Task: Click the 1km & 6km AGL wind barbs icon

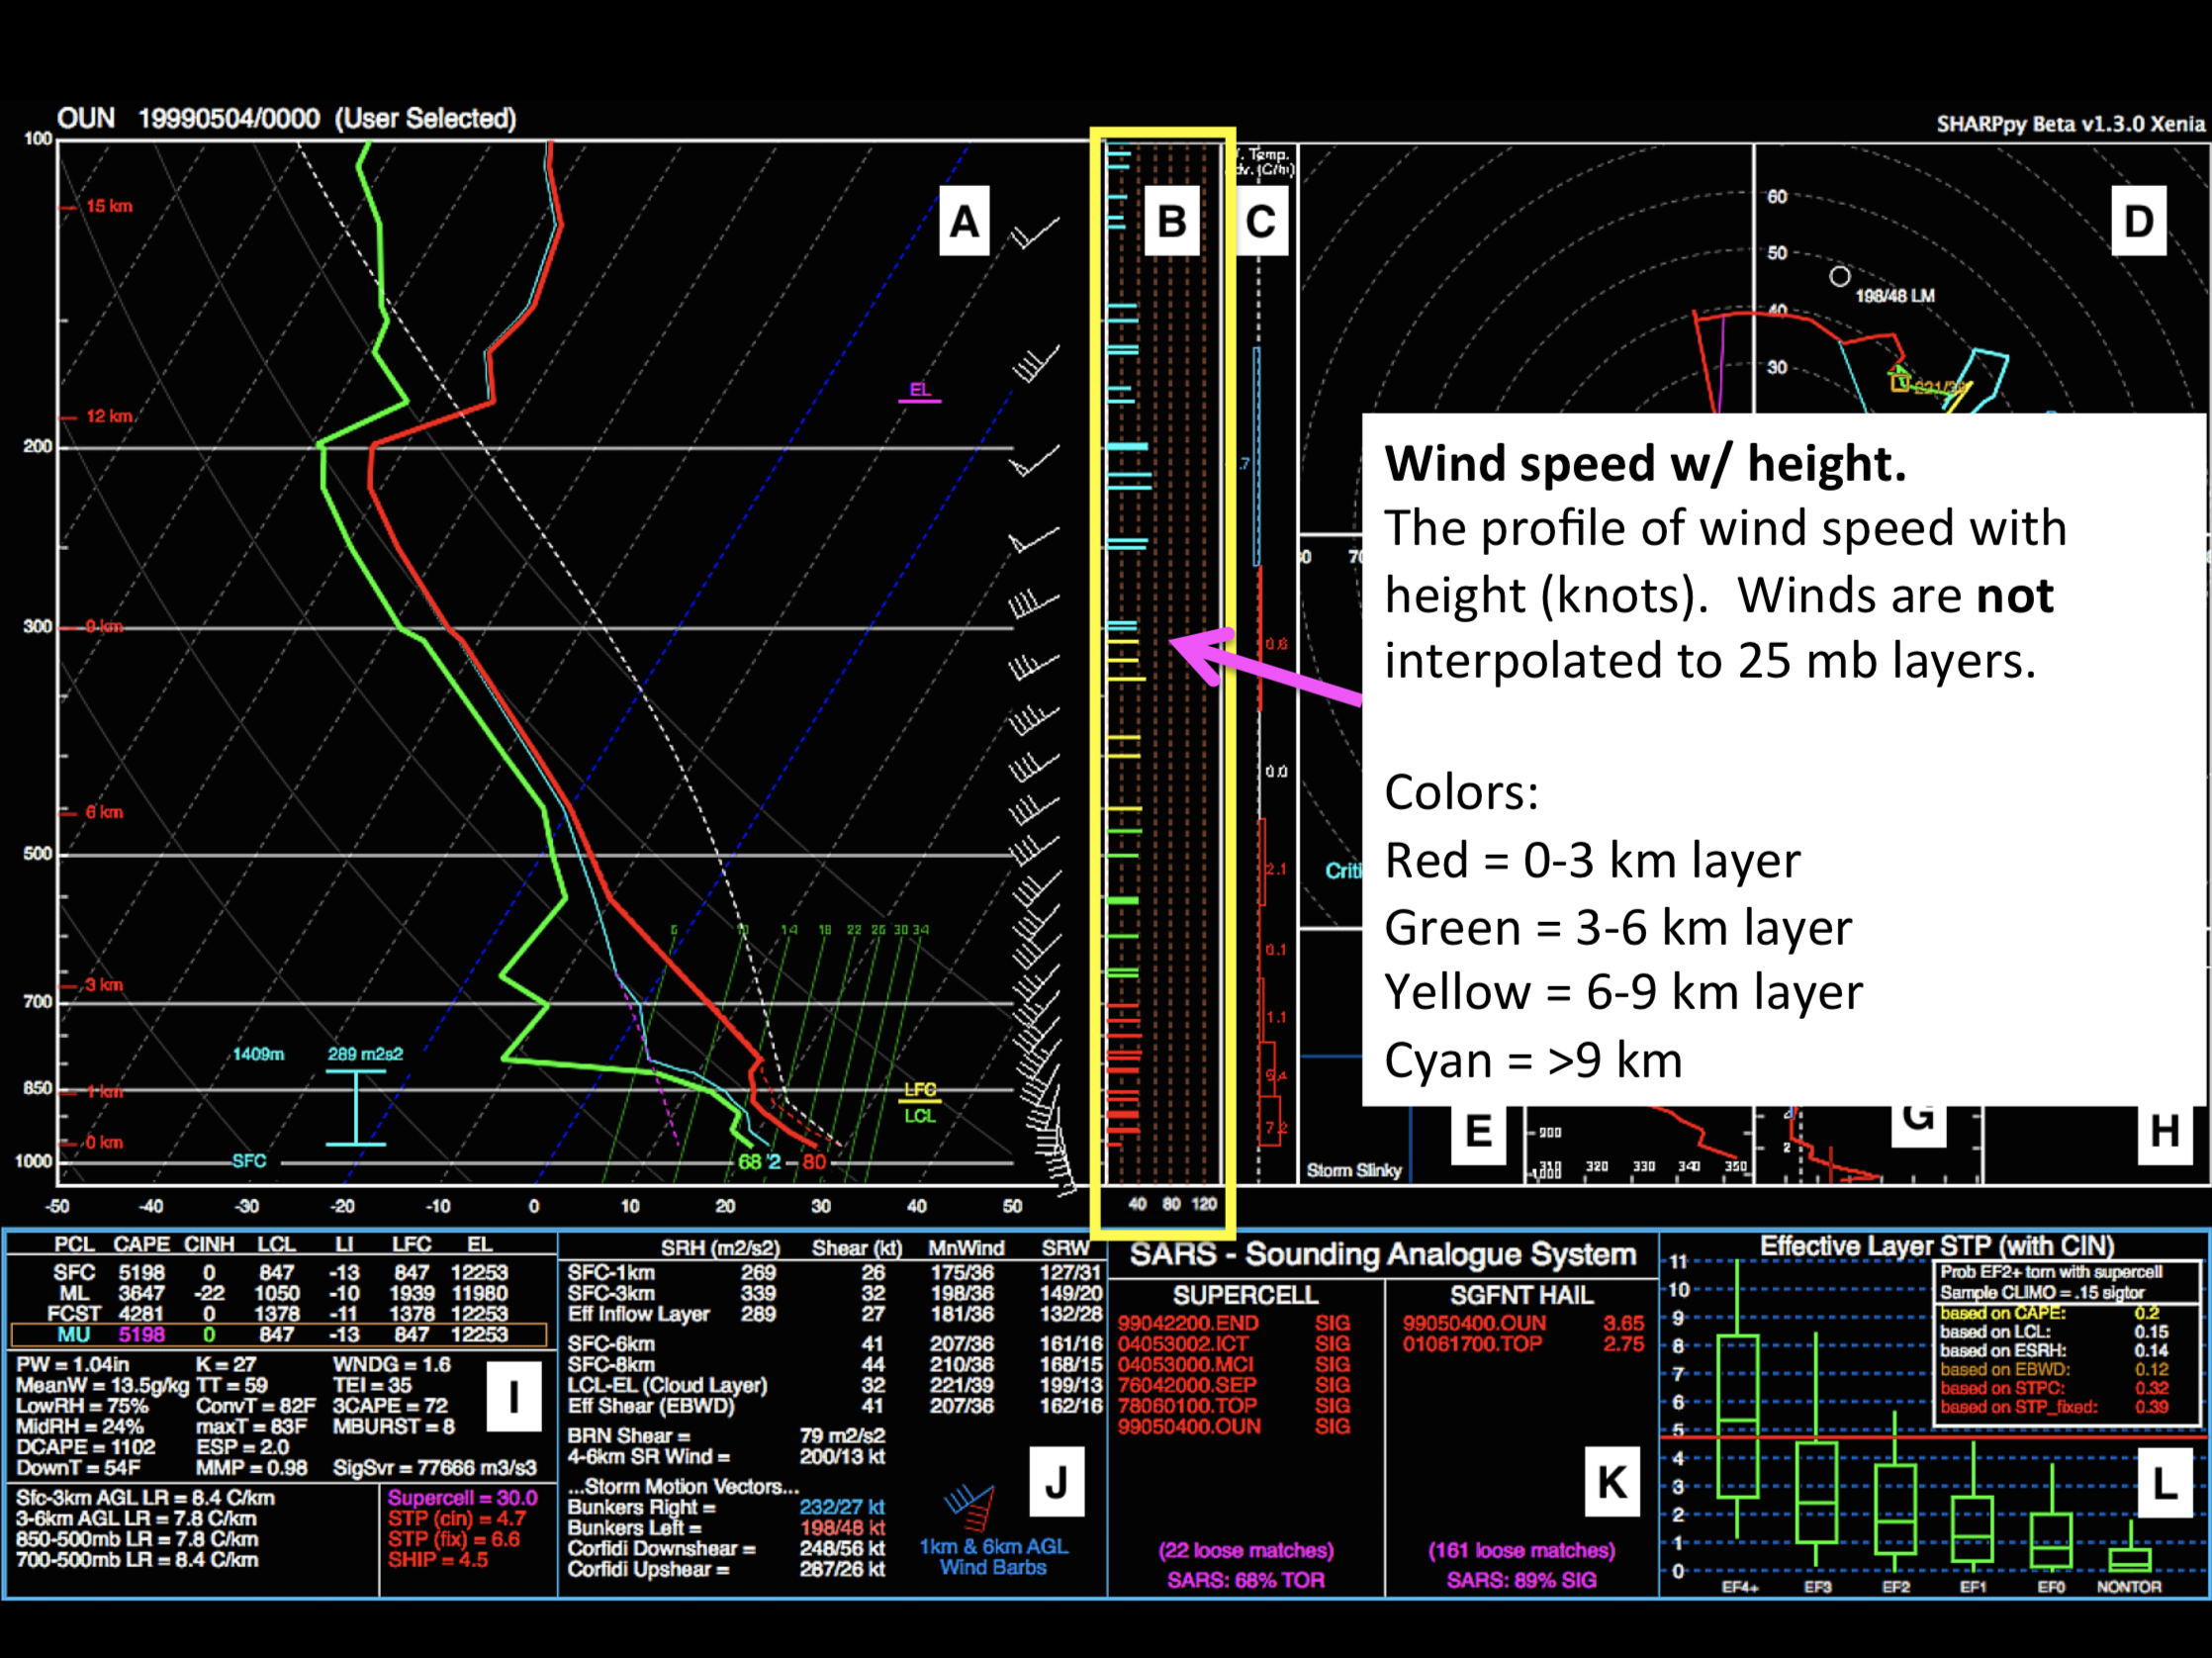Action: [969, 1507]
